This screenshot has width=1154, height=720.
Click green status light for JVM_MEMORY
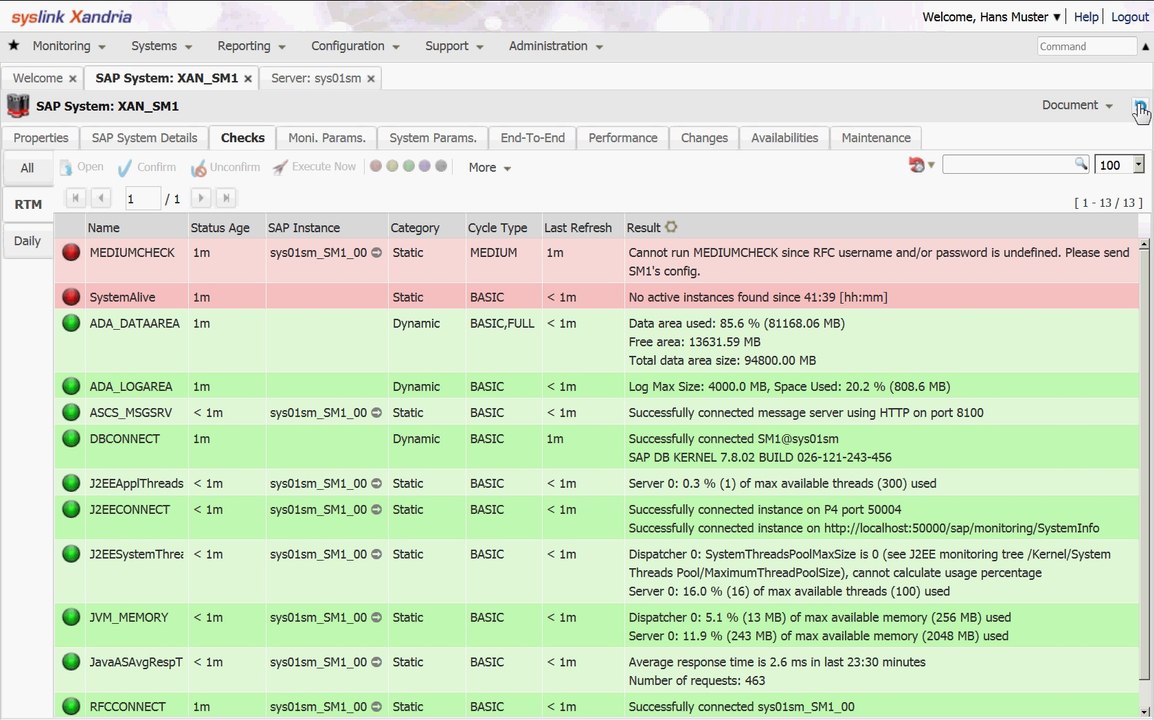coord(71,617)
